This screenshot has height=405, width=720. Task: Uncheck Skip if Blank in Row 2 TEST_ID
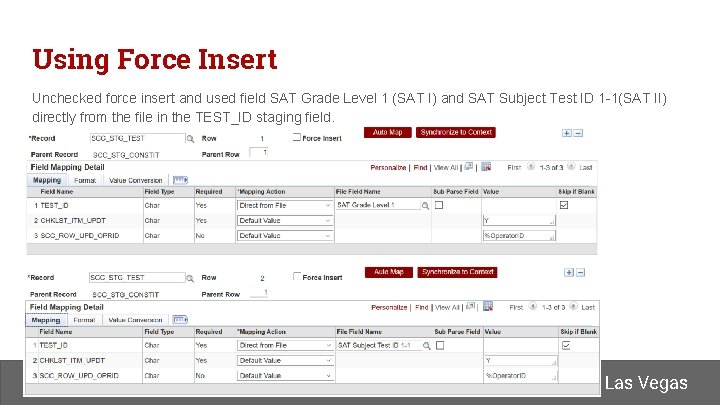click(566, 345)
